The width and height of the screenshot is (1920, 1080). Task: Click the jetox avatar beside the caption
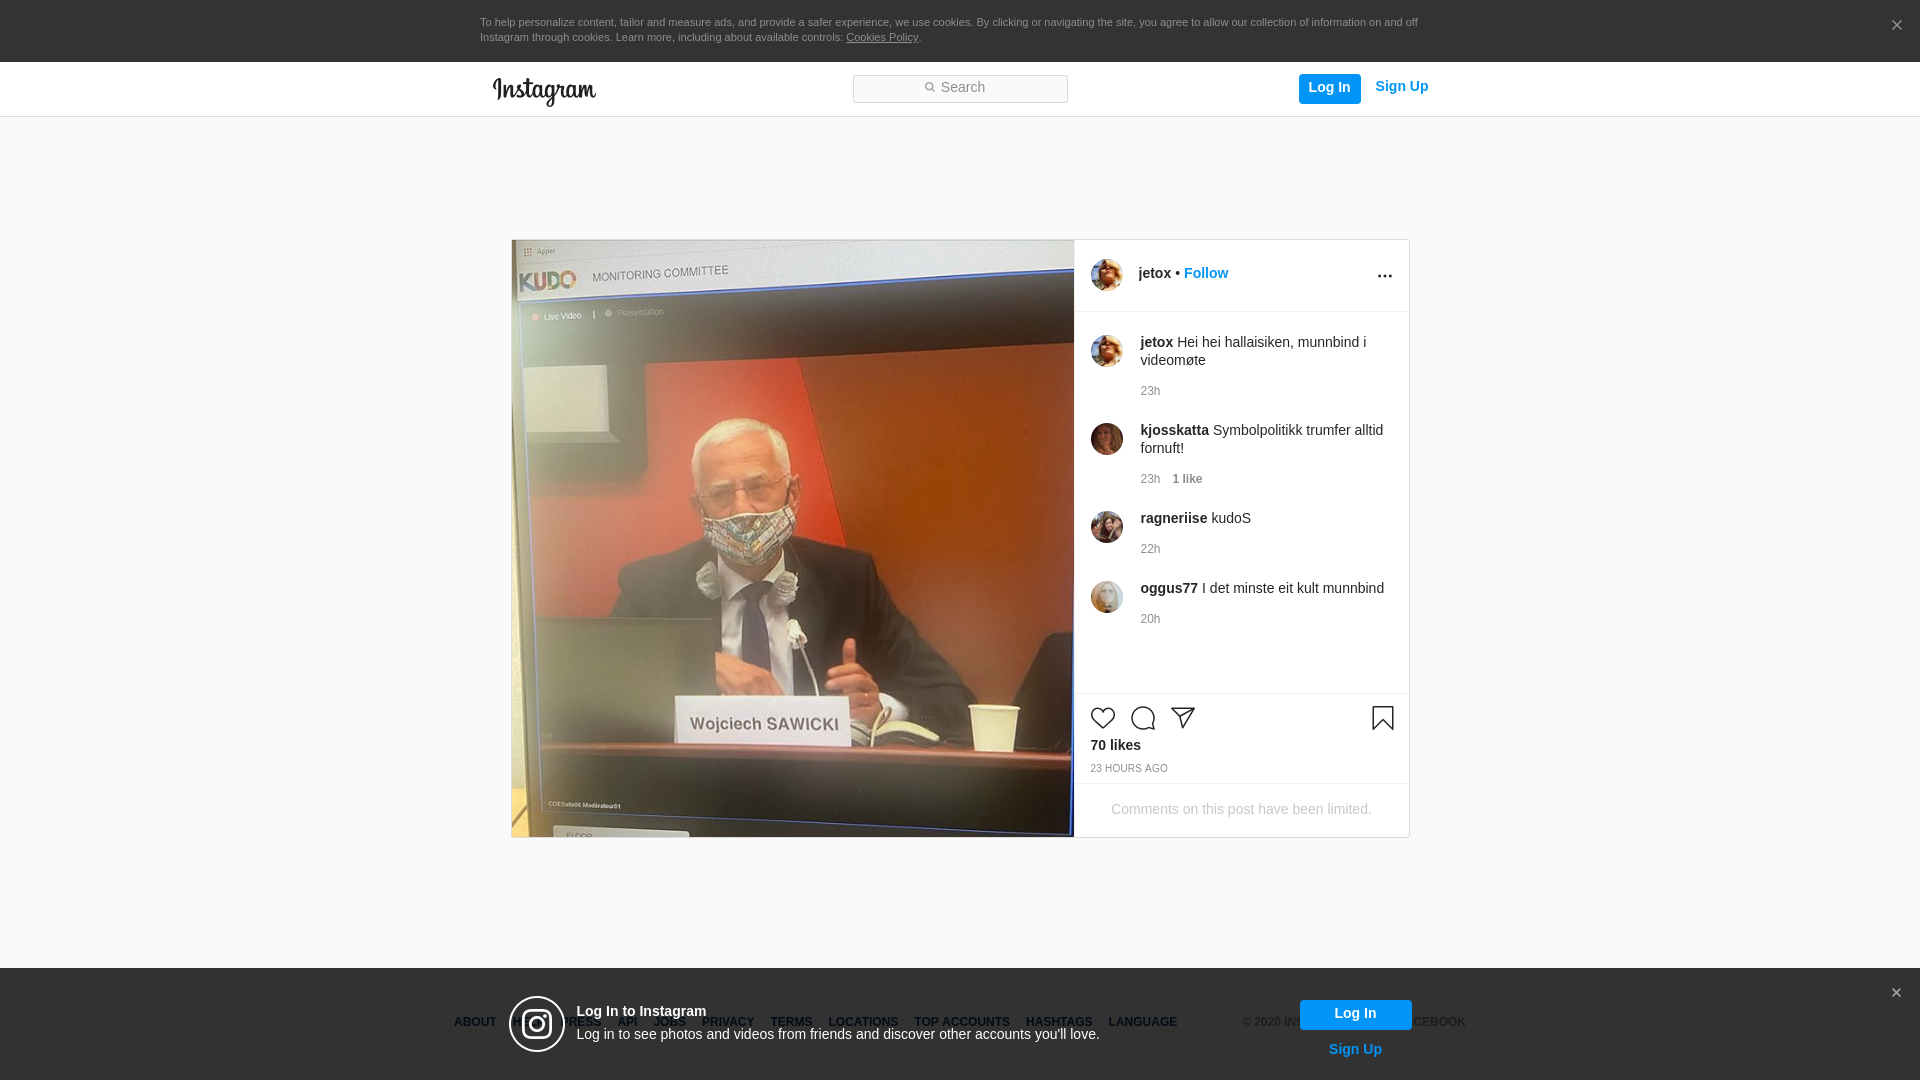point(1106,351)
